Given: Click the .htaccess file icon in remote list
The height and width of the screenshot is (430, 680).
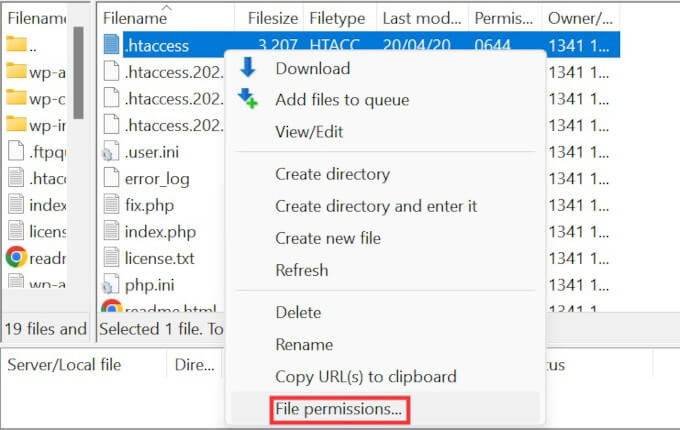Looking at the screenshot, I should (111, 45).
